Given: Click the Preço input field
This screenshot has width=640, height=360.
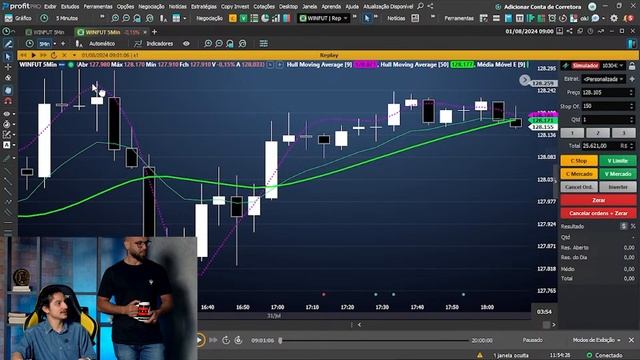Looking at the screenshot, I should point(607,93).
